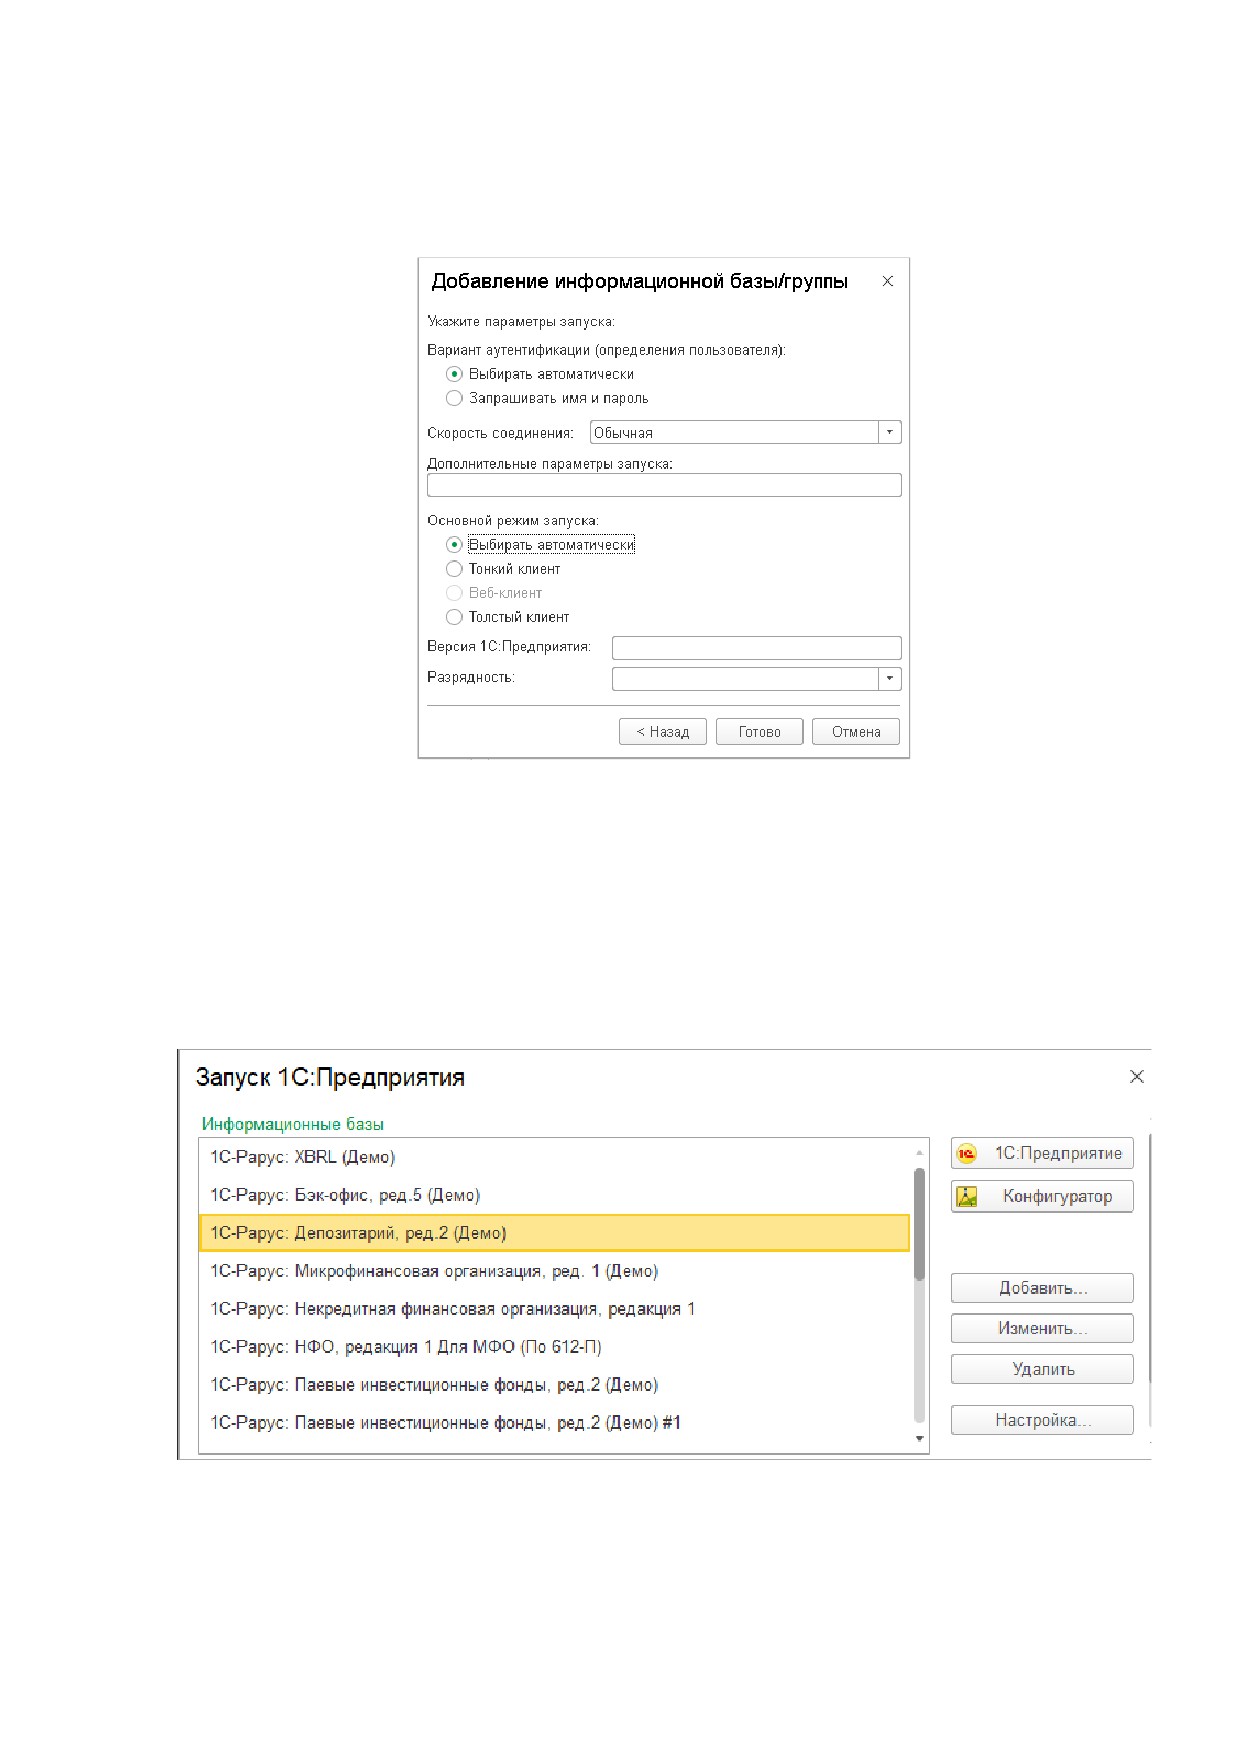Click the '< Назад' button

[x=662, y=732]
